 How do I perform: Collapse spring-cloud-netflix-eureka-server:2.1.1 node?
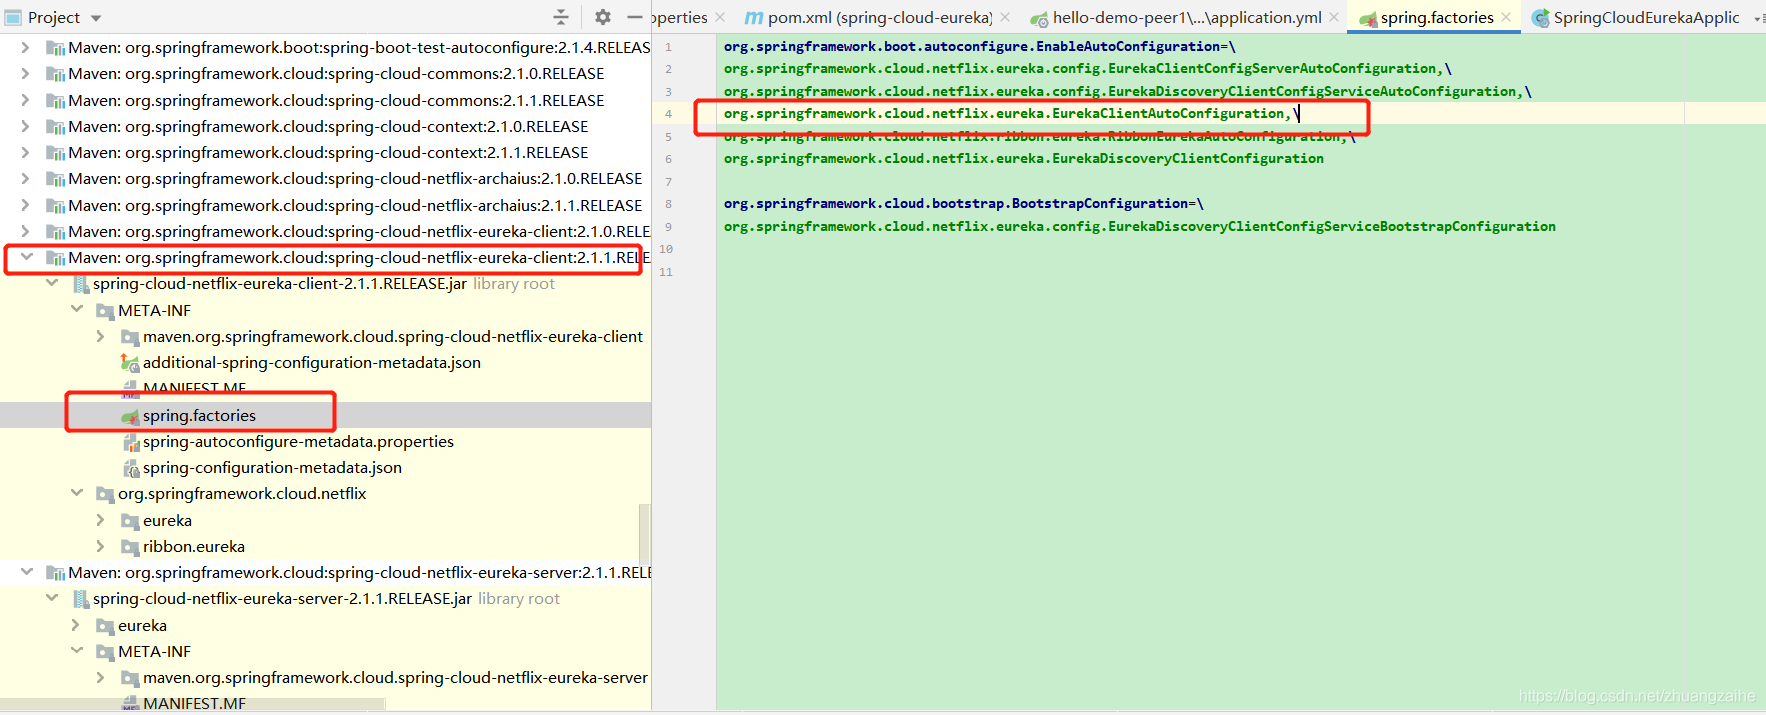tap(27, 572)
